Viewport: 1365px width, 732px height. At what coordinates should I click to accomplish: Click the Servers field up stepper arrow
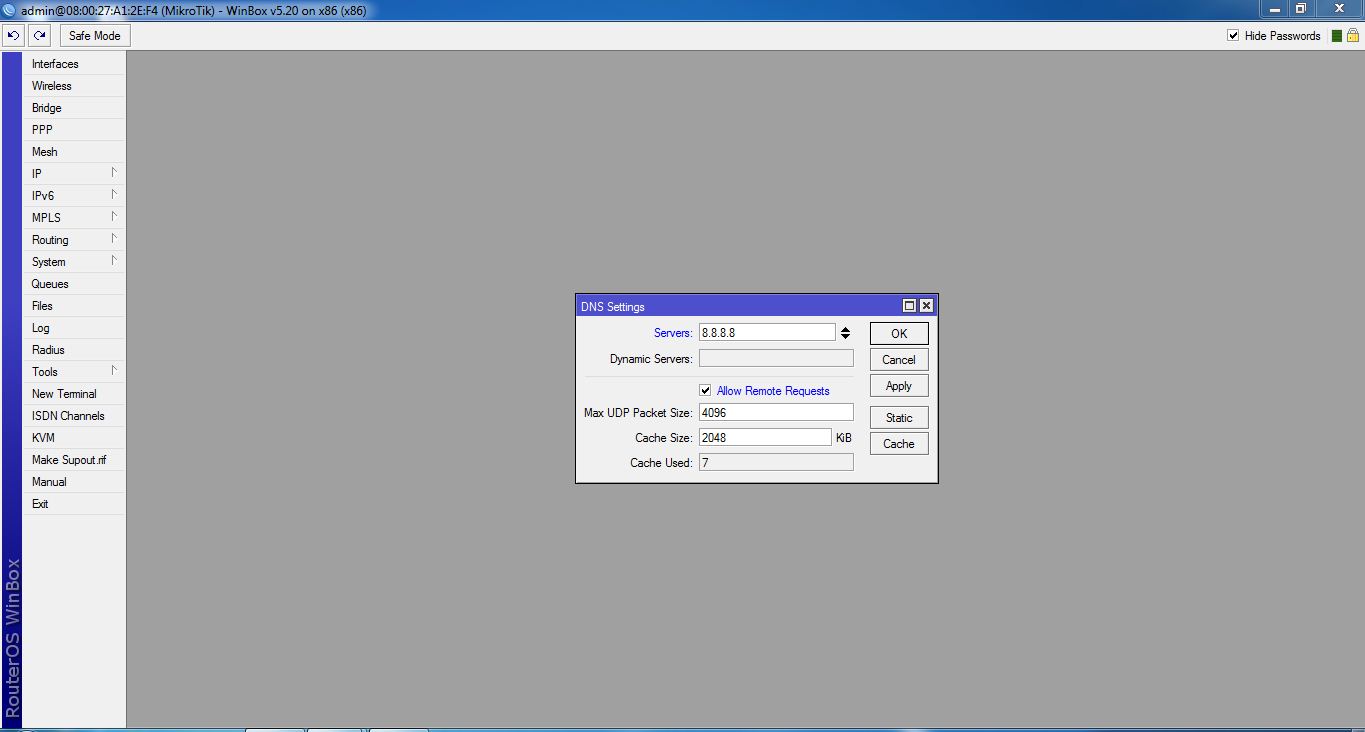pyautogui.click(x=845, y=327)
